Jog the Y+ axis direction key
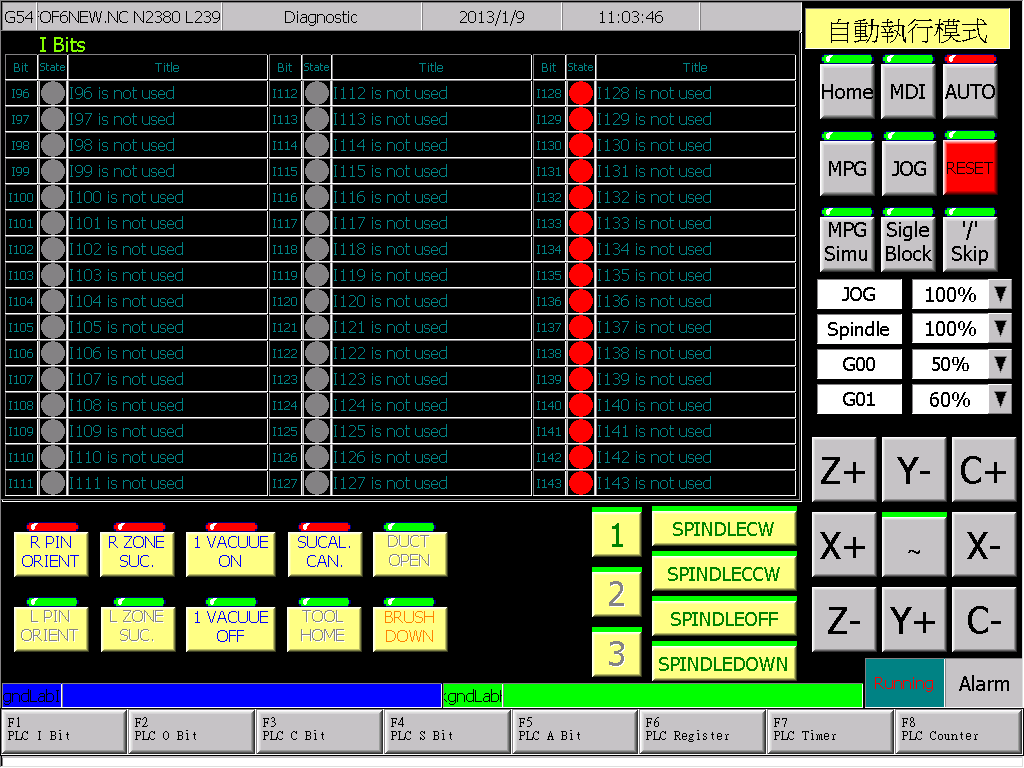 [914, 619]
